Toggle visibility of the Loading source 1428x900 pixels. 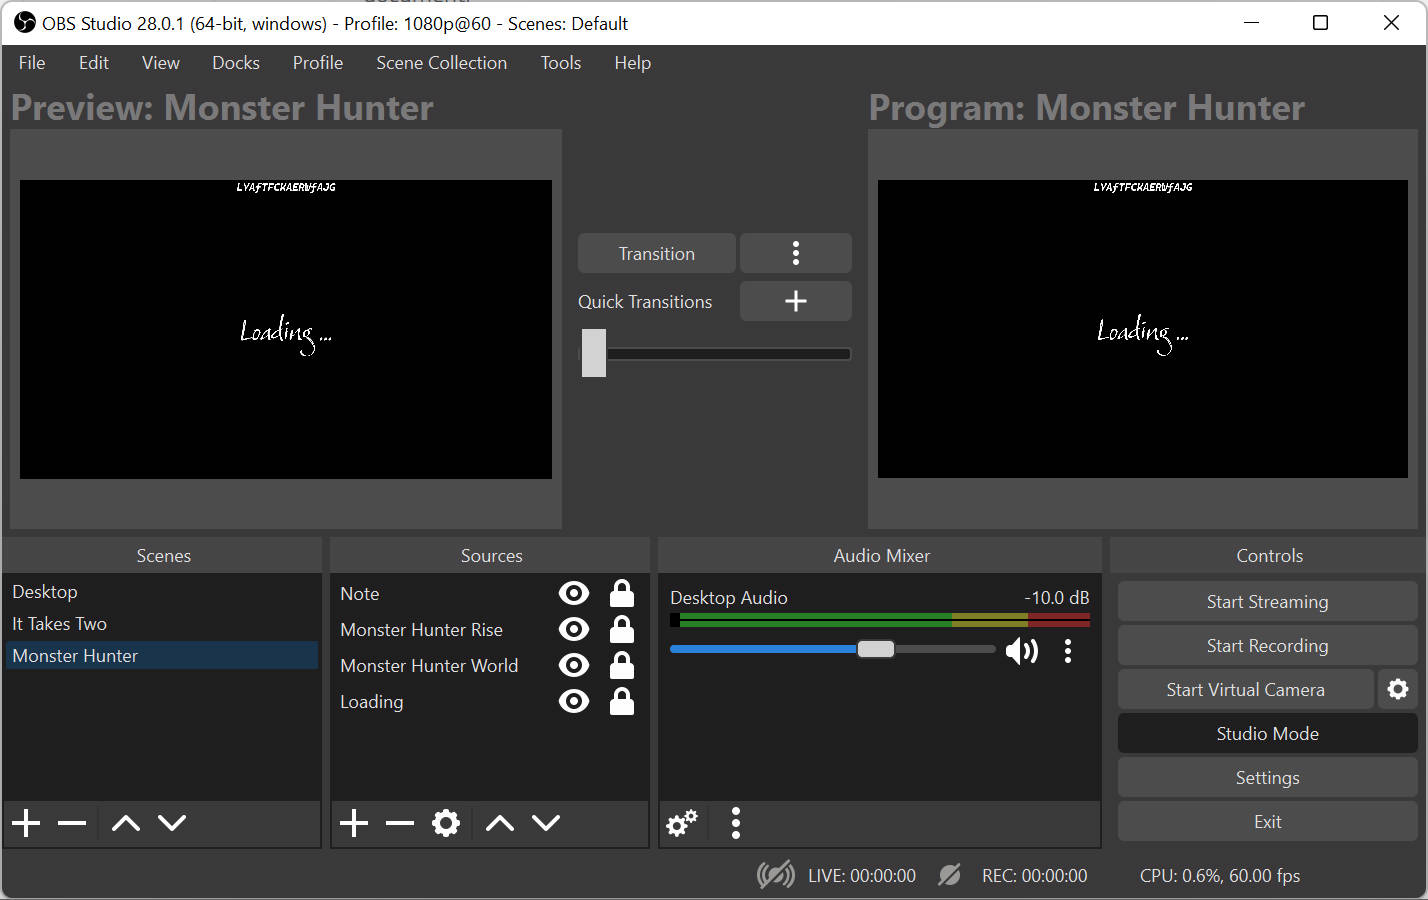click(x=574, y=701)
